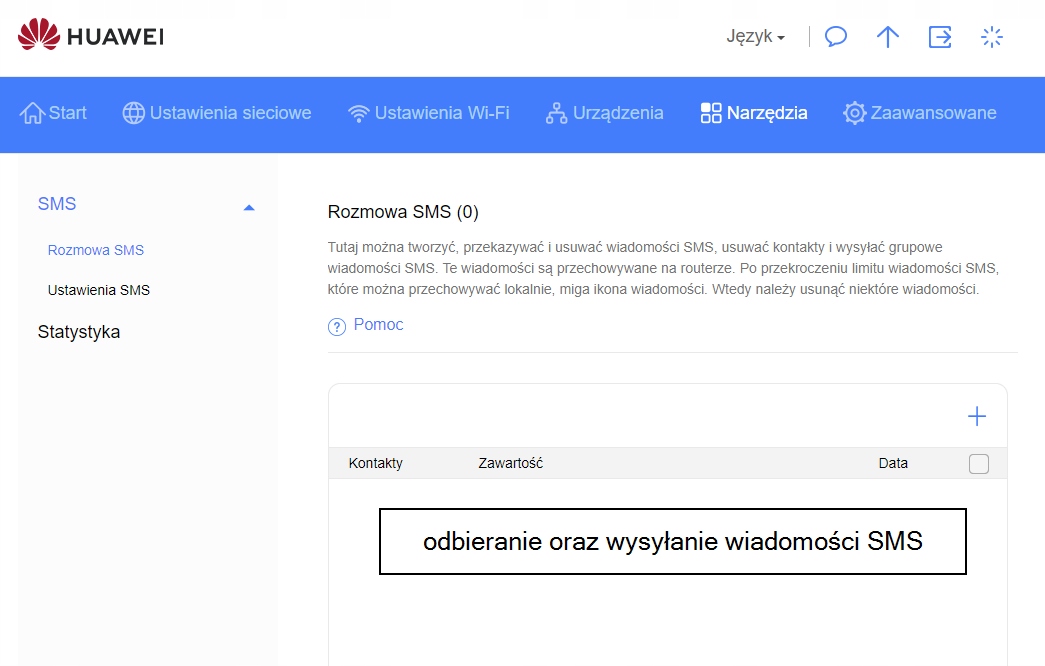Click the update arrow icon in header

[888, 37]
